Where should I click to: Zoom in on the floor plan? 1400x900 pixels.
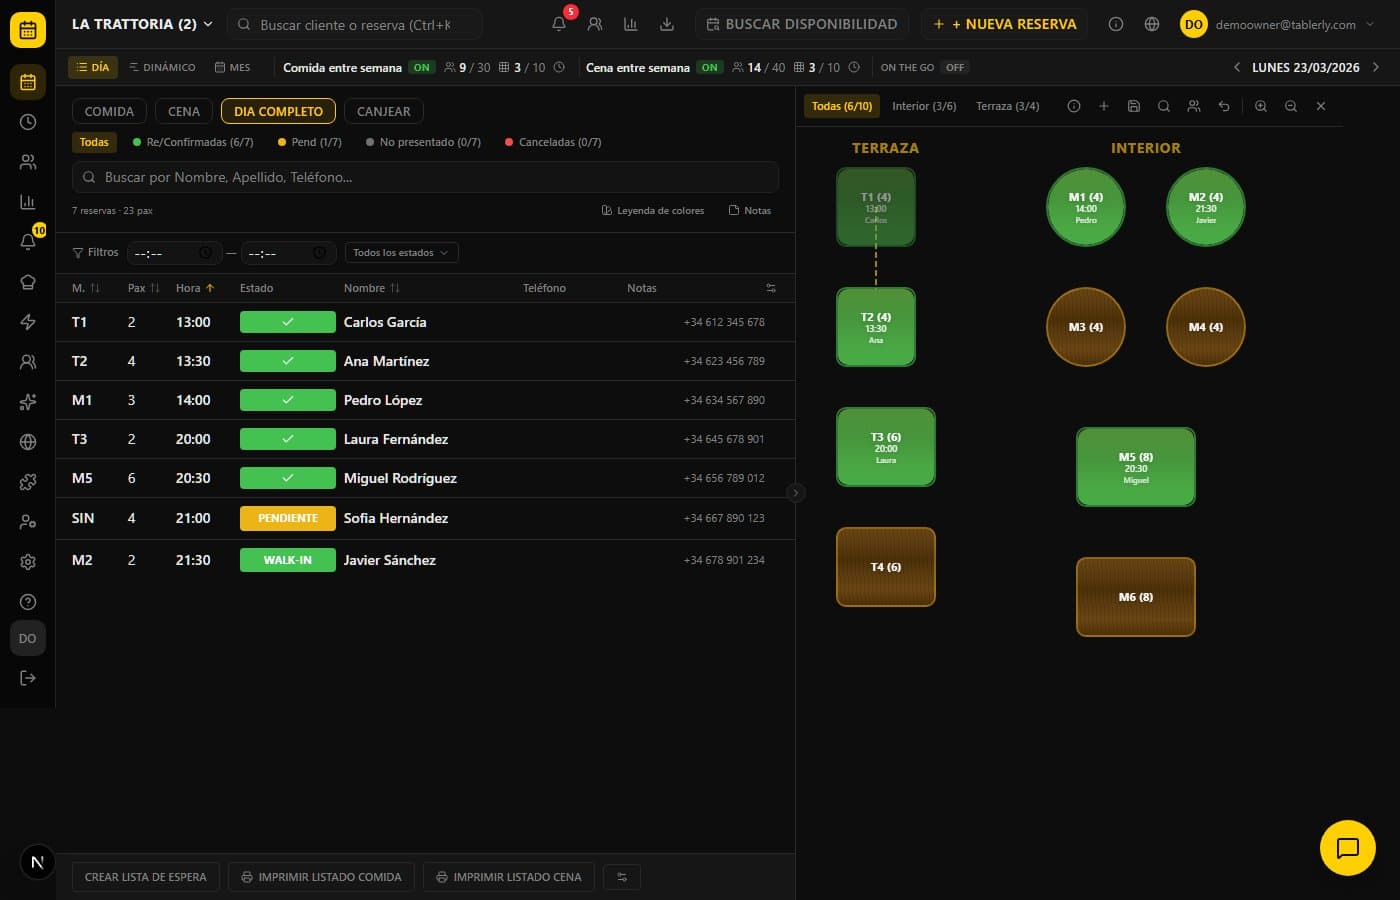pyautogui.click(x=1261, y=106)
